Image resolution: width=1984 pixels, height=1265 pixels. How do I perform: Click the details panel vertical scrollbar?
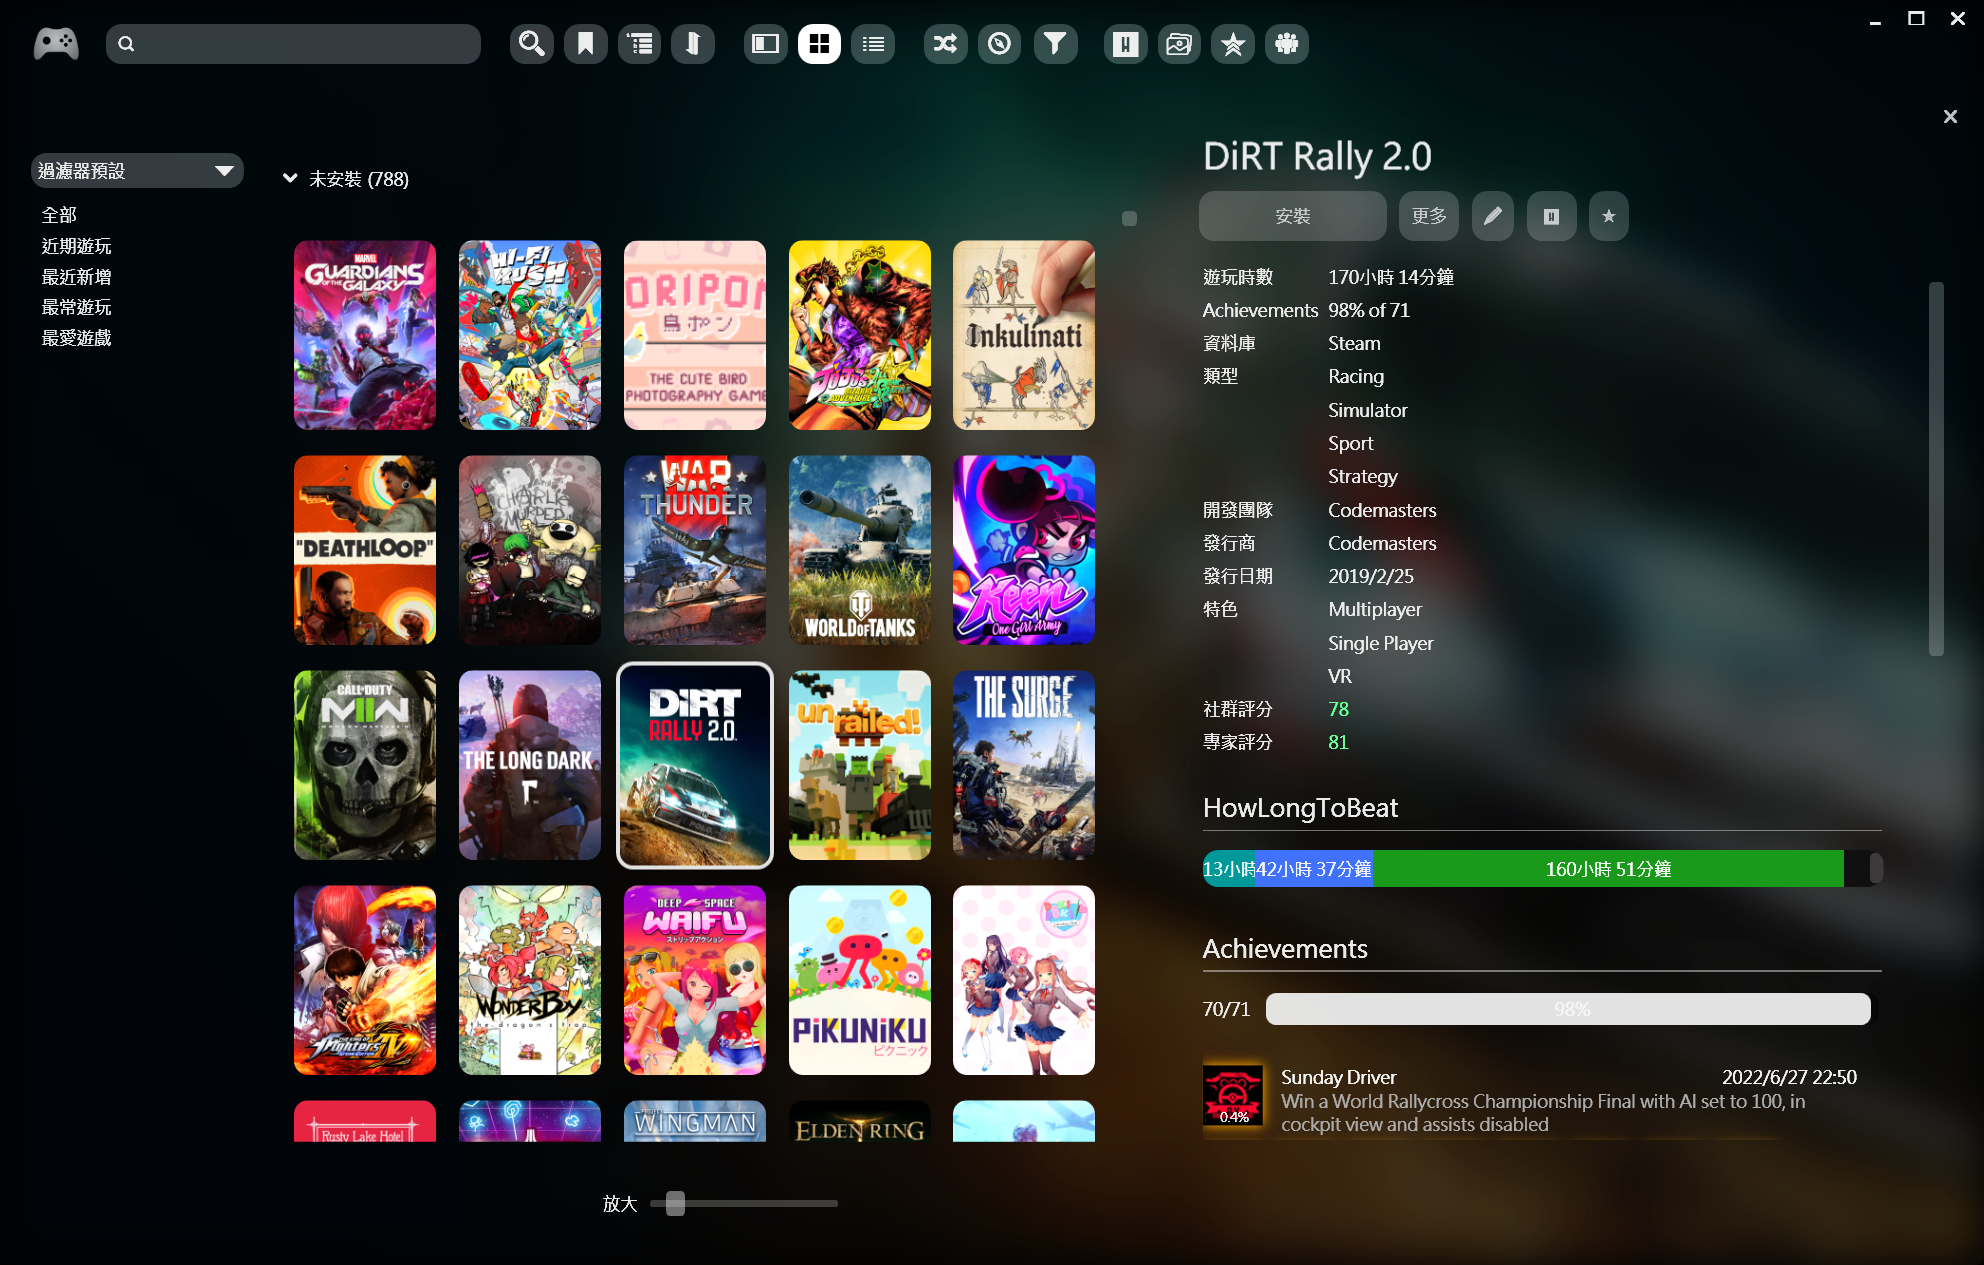tap(1937, 468)
